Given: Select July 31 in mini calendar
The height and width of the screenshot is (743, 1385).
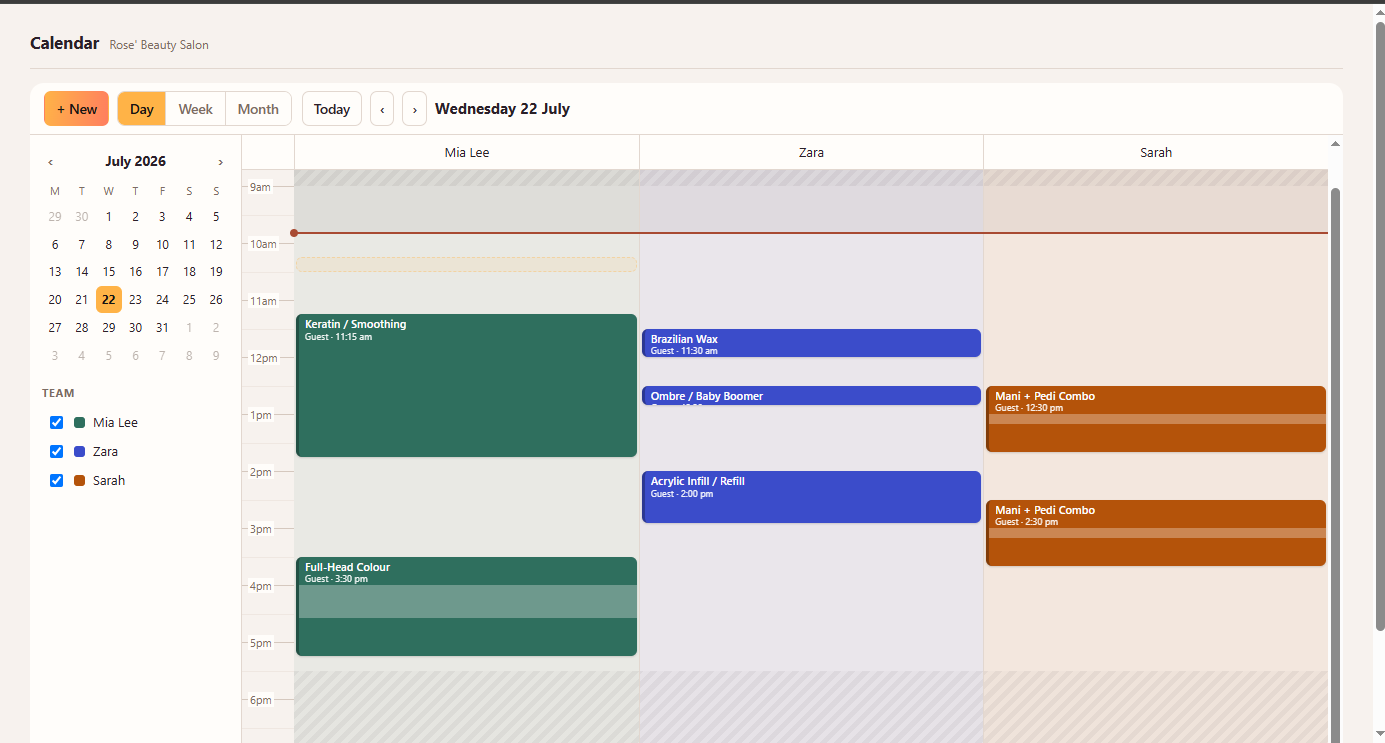Looking at the screenshot, I should [162, 327].
